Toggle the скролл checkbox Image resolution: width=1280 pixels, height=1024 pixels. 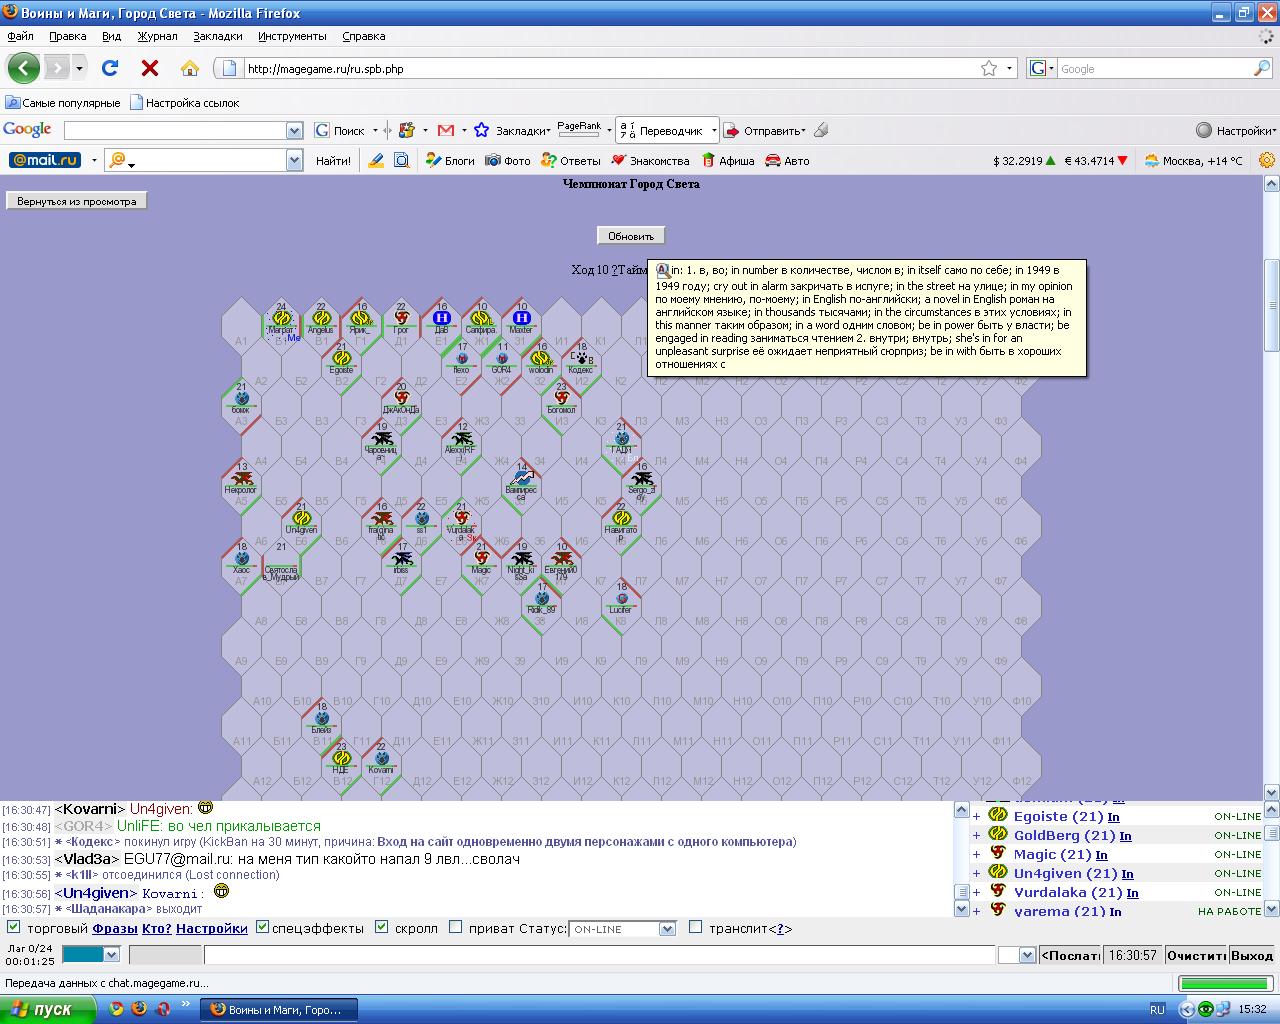click(x=382, y=927)
